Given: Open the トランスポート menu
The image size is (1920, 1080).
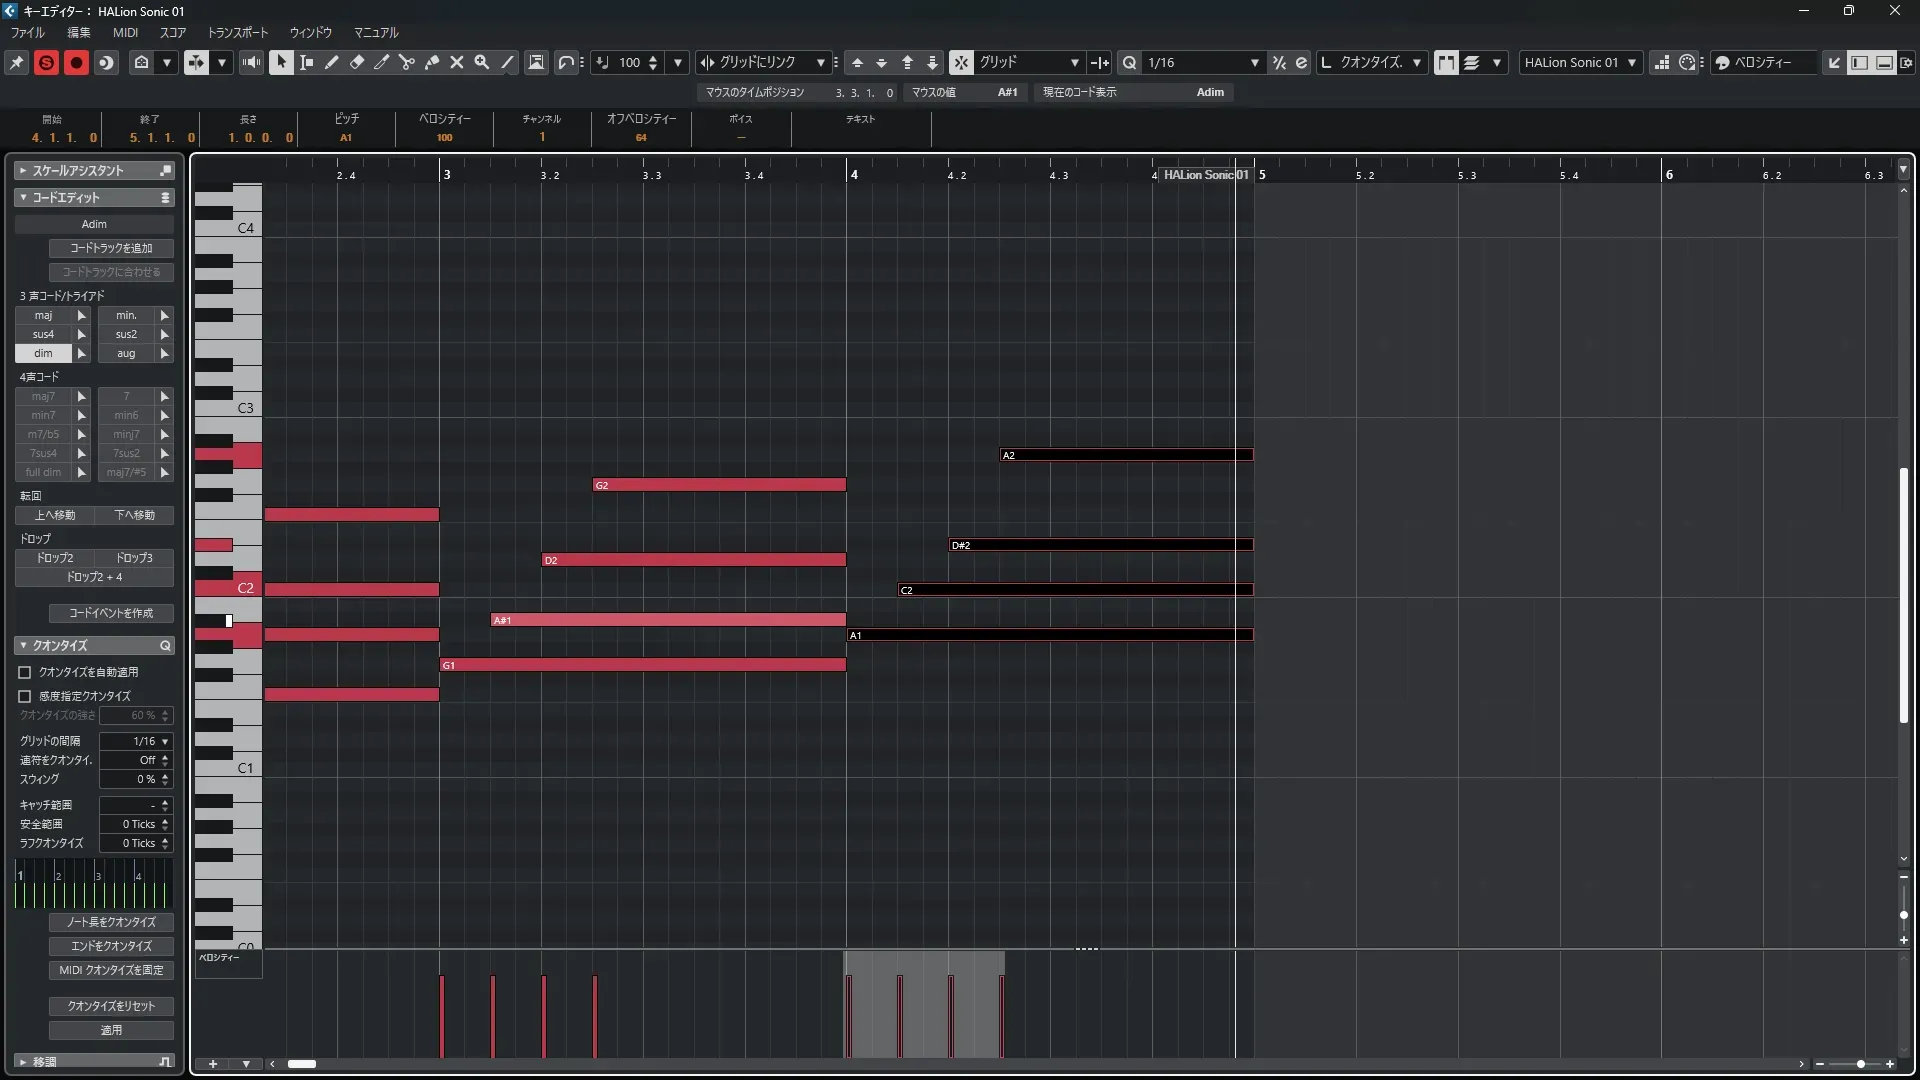Looking at the screenshot, I should click(x=237, y=32).
